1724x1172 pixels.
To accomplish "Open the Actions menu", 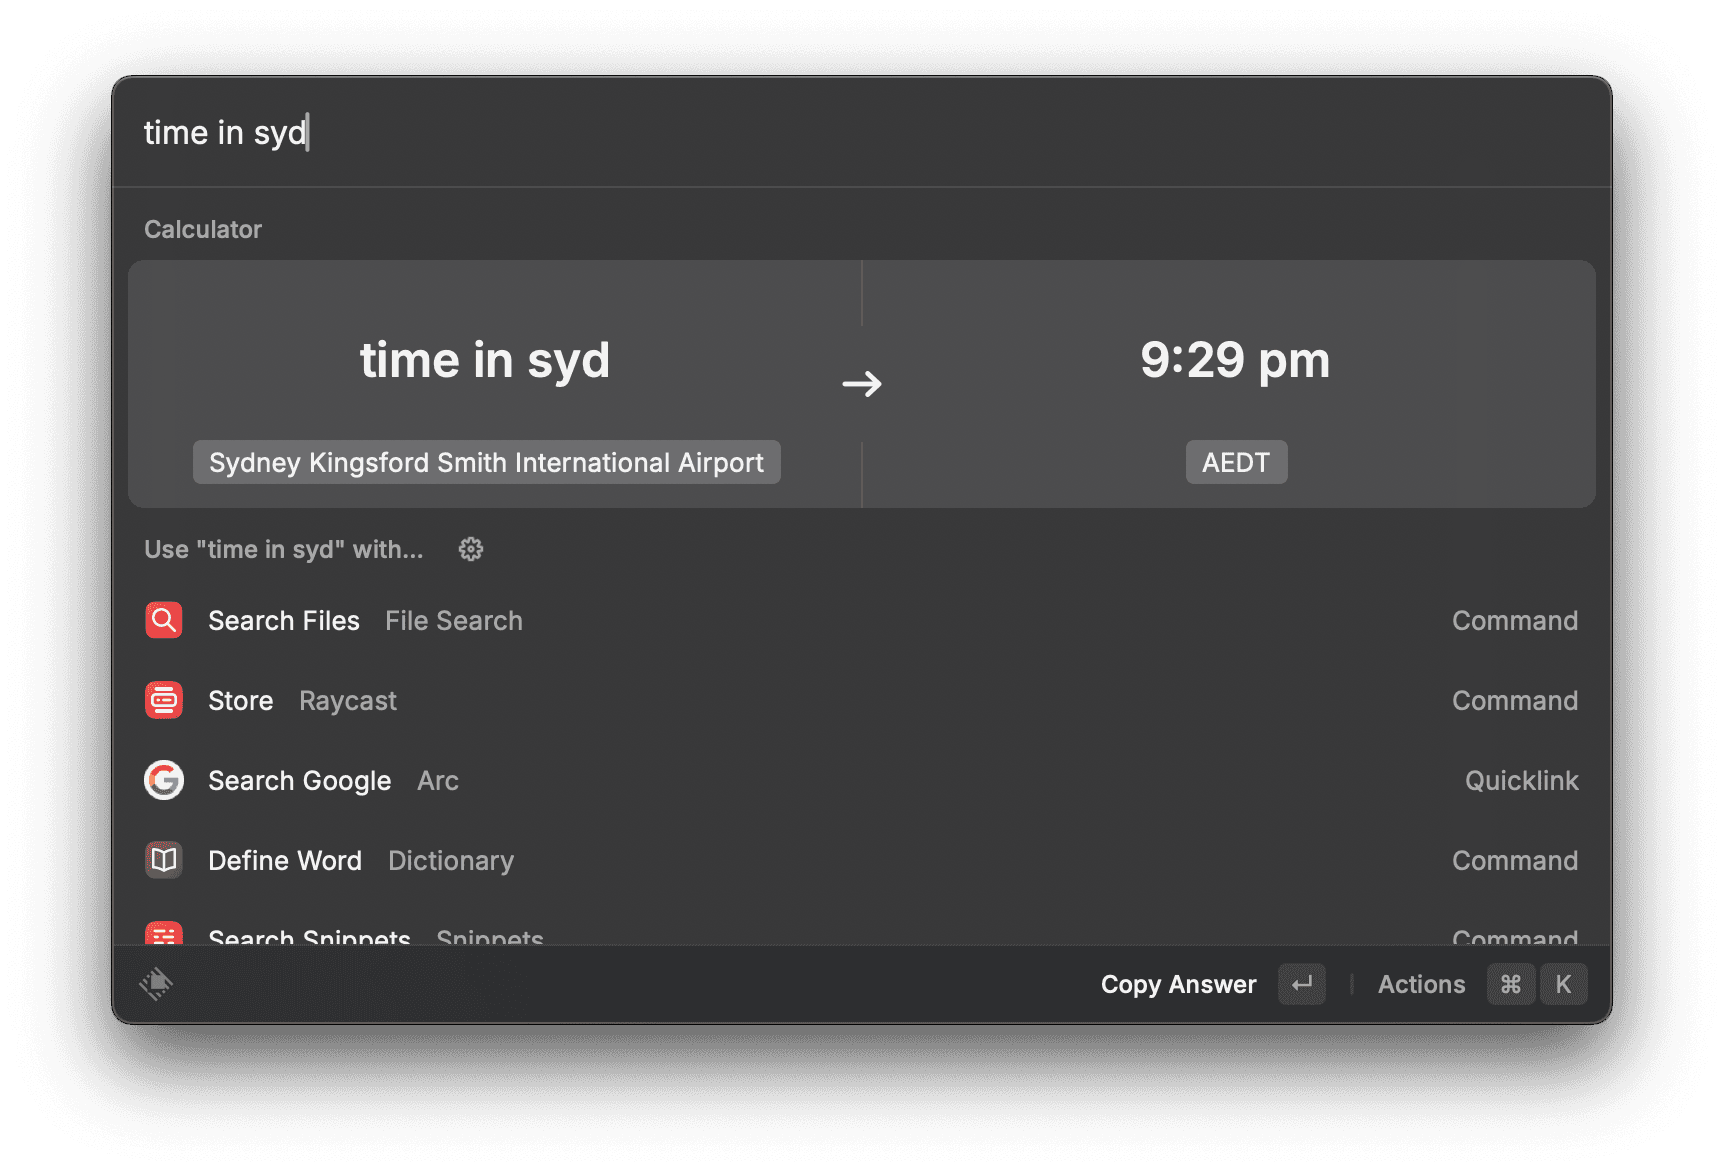I will [1421, 984].
